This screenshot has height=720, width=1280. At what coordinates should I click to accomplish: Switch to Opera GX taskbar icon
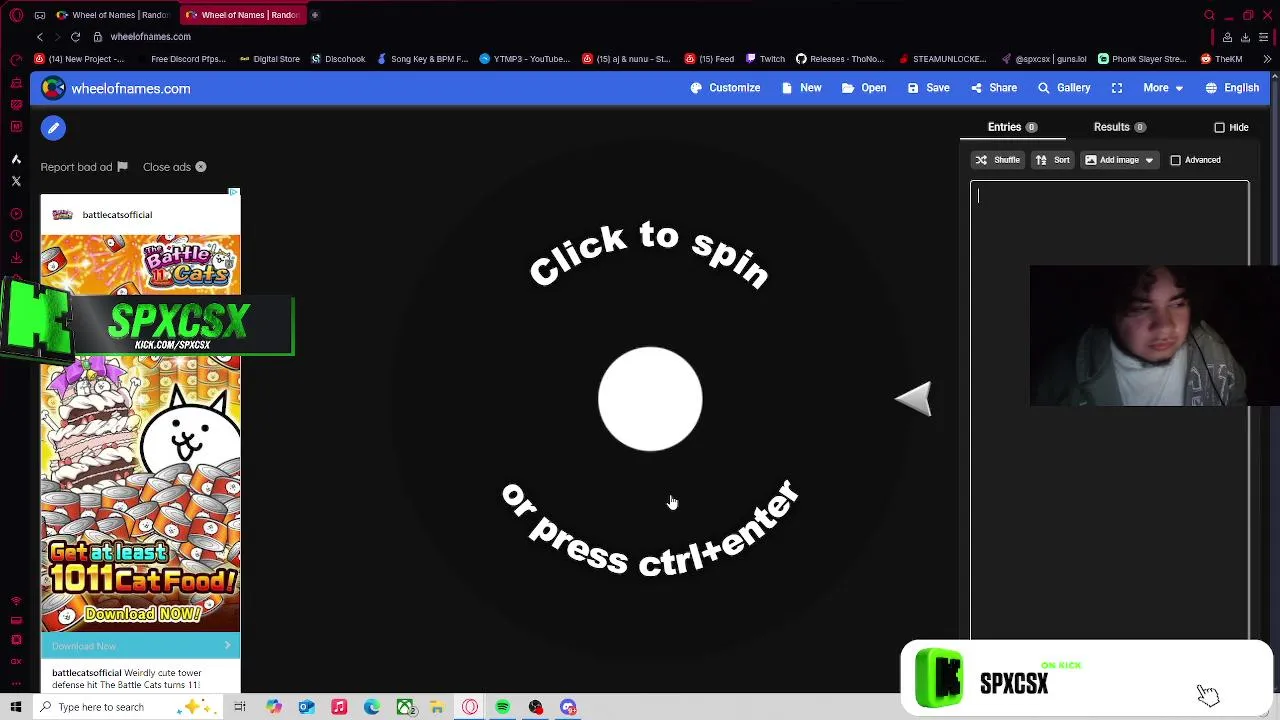(470, 707)
